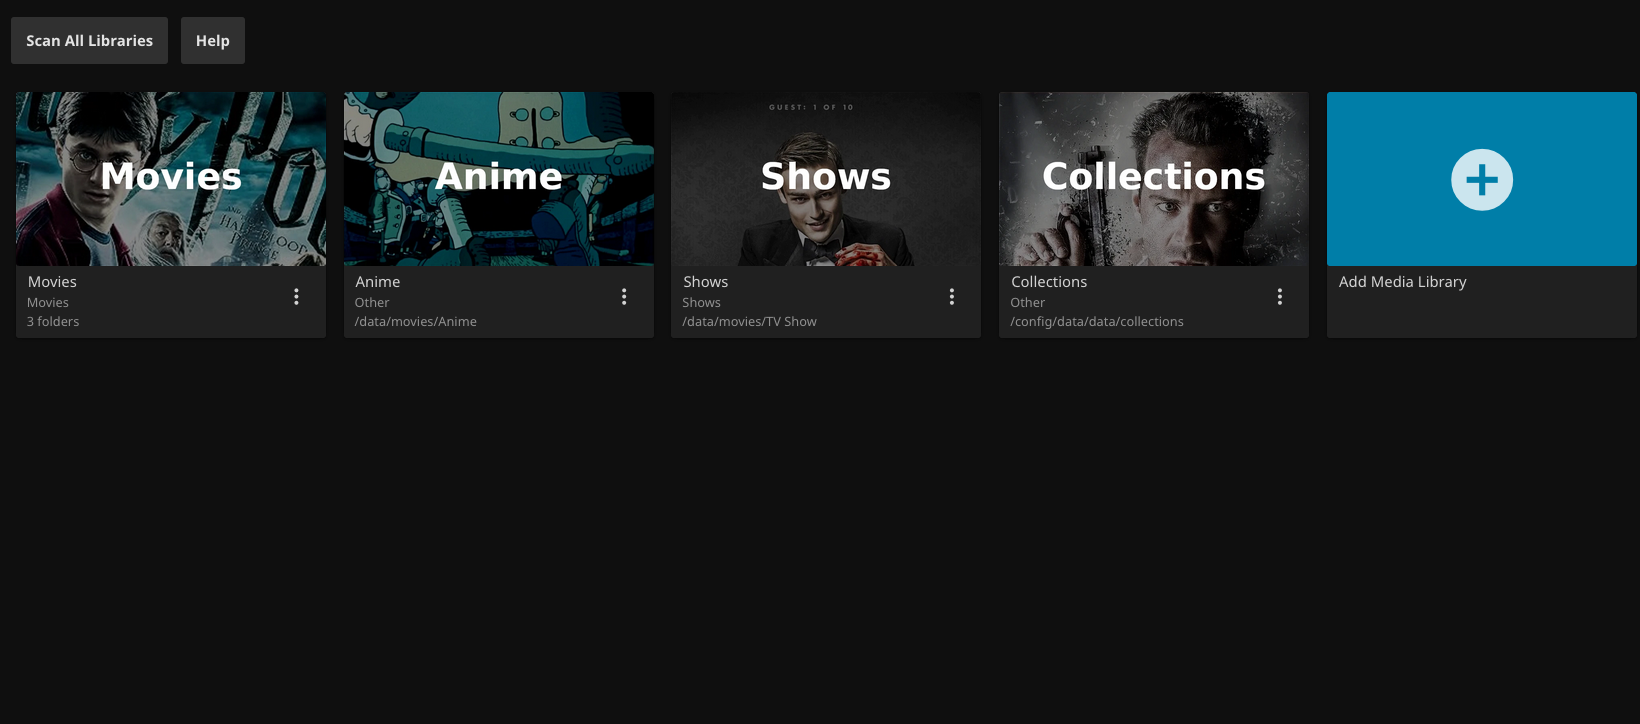Open the Shows library three-dot menu
This screenshot has width=1640, height=724.
[952, 297]
